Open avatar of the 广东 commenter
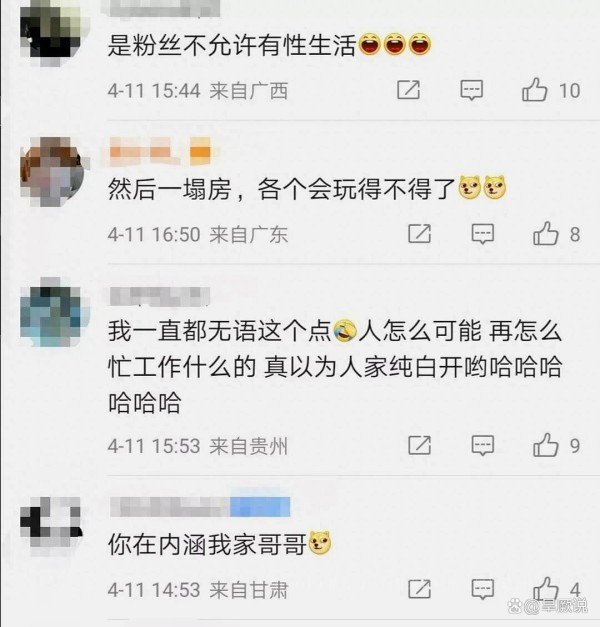 click(x=53, y=172)
